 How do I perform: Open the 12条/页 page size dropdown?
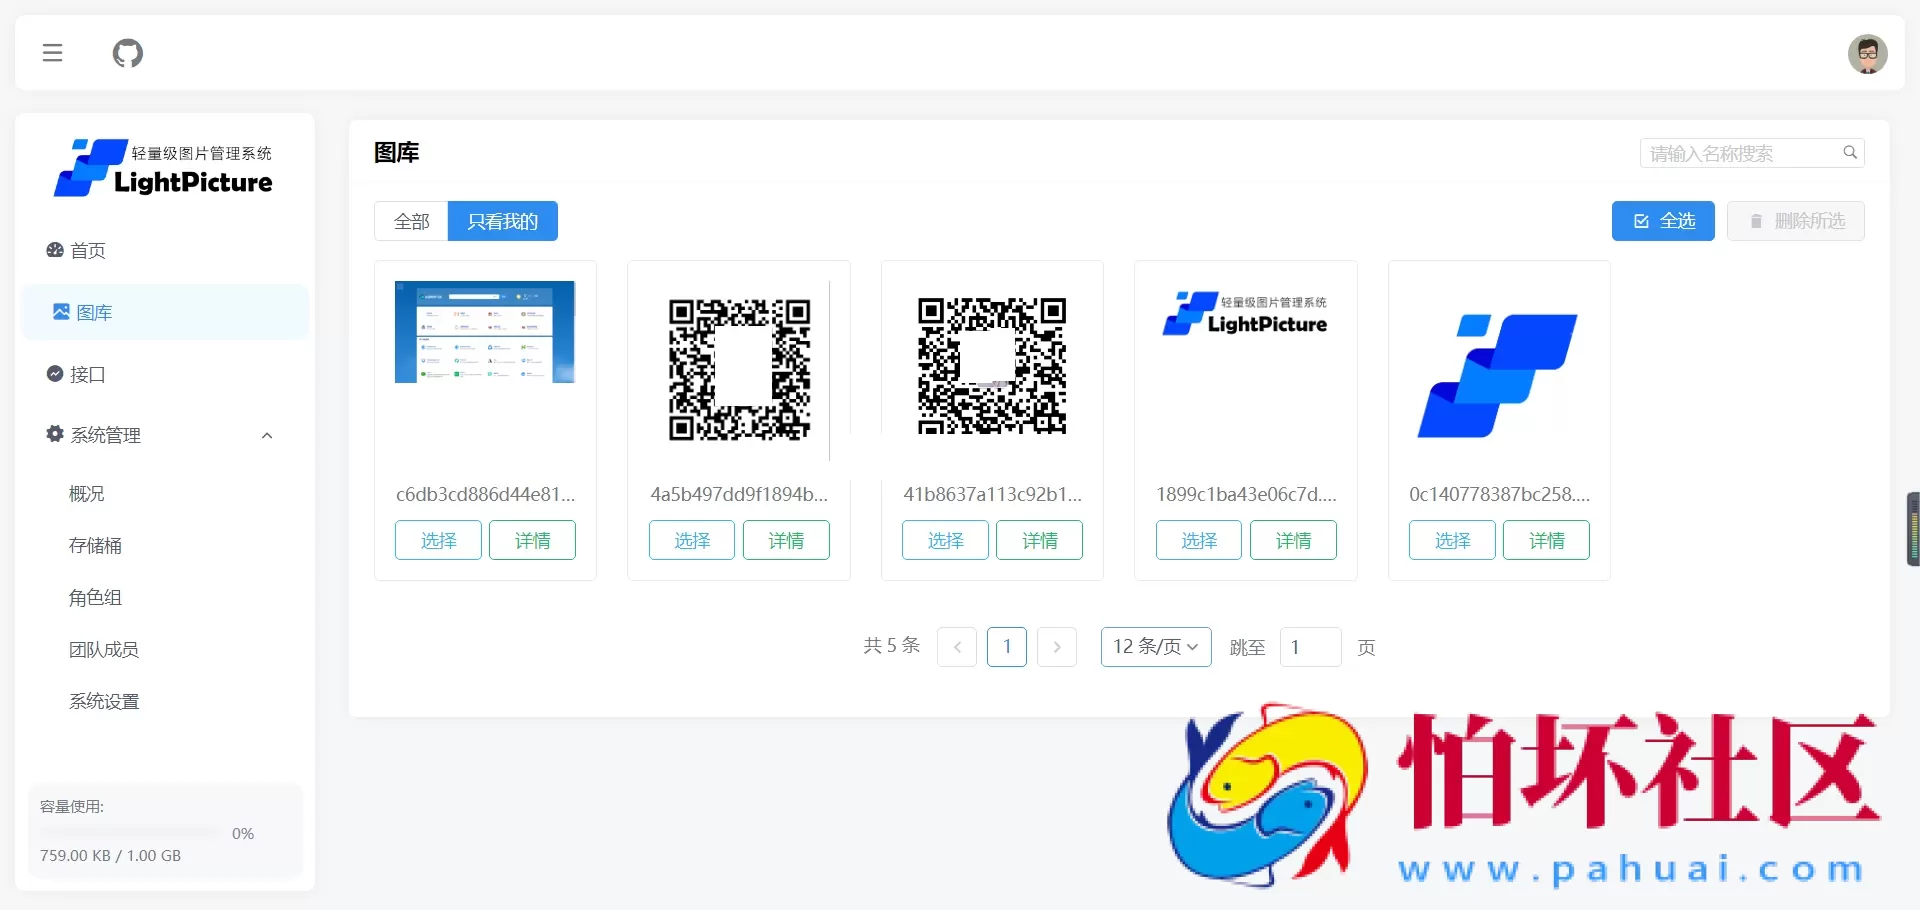point(1155,647)
